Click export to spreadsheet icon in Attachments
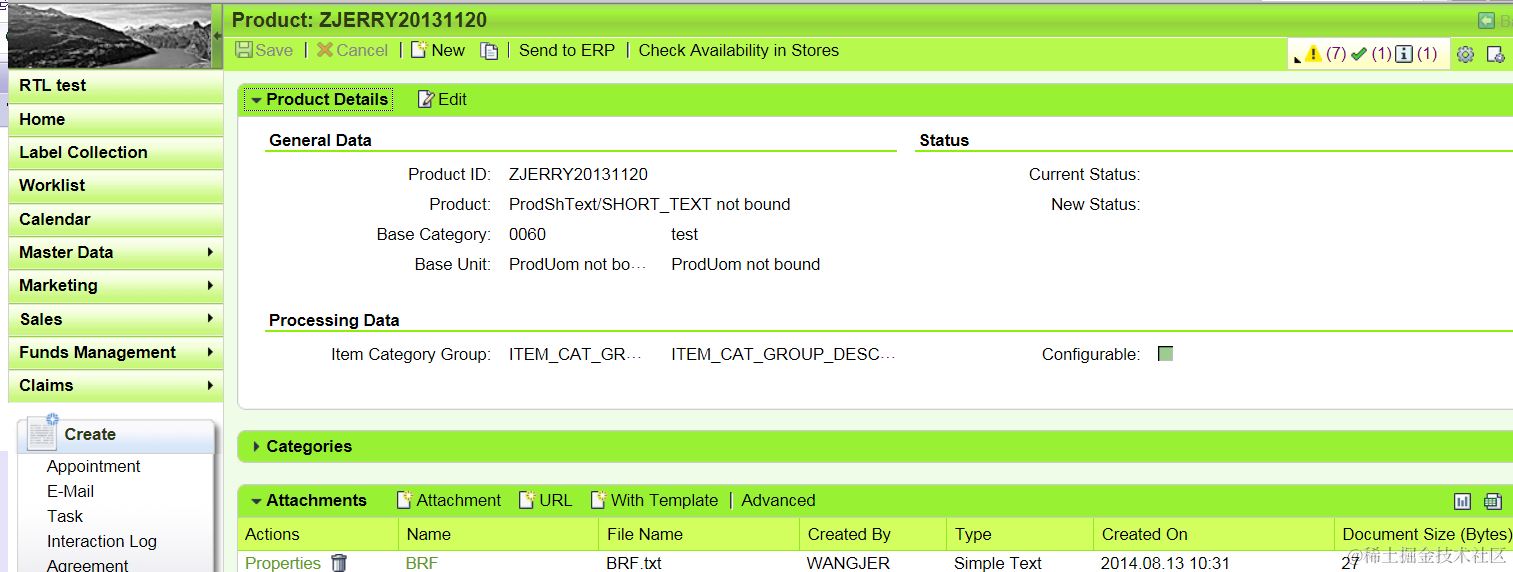This screenshot has height=572, width=1513. (1493, 501)
